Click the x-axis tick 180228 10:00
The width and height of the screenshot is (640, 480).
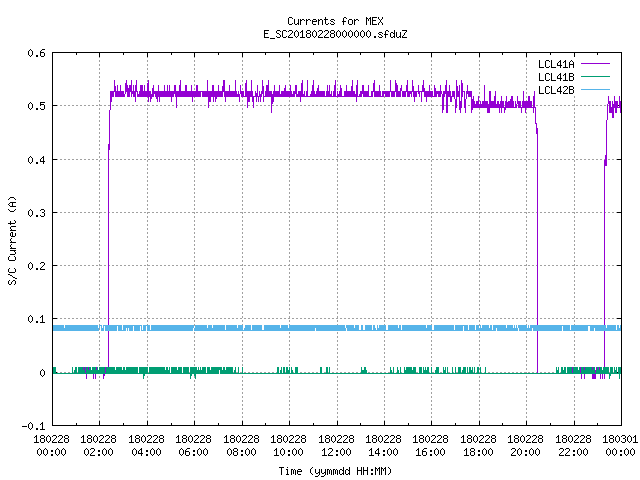[x=288, y=446]
